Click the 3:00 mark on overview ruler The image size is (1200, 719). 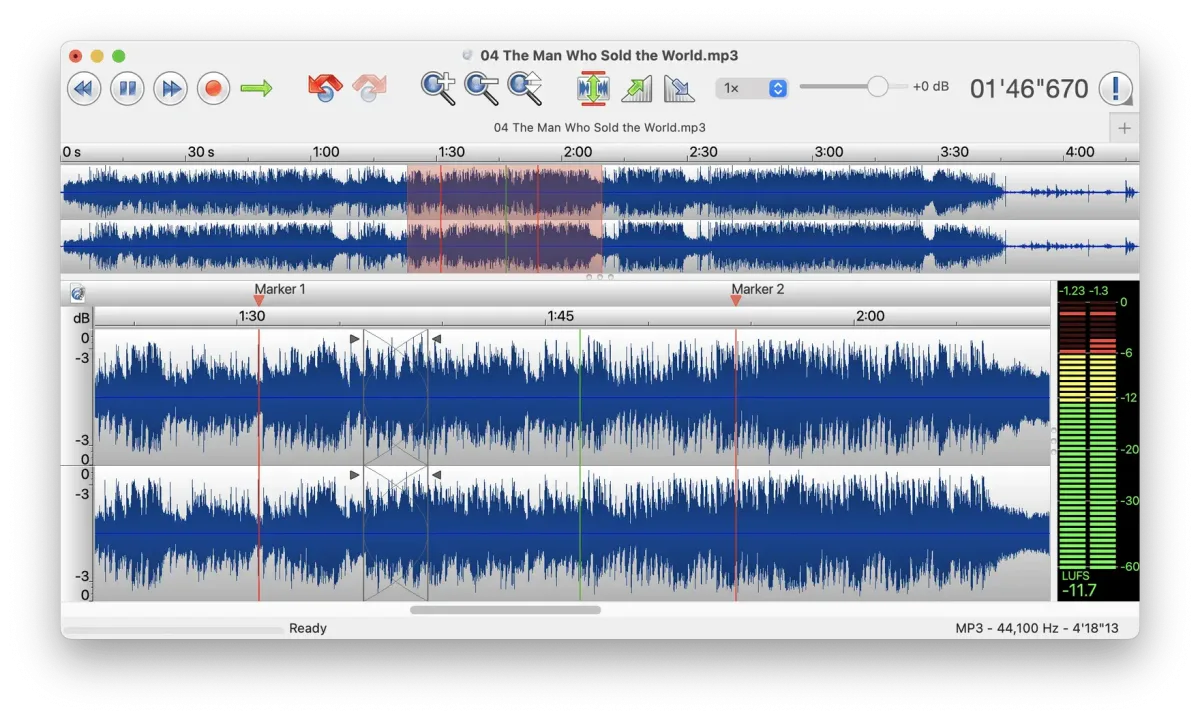829,152
